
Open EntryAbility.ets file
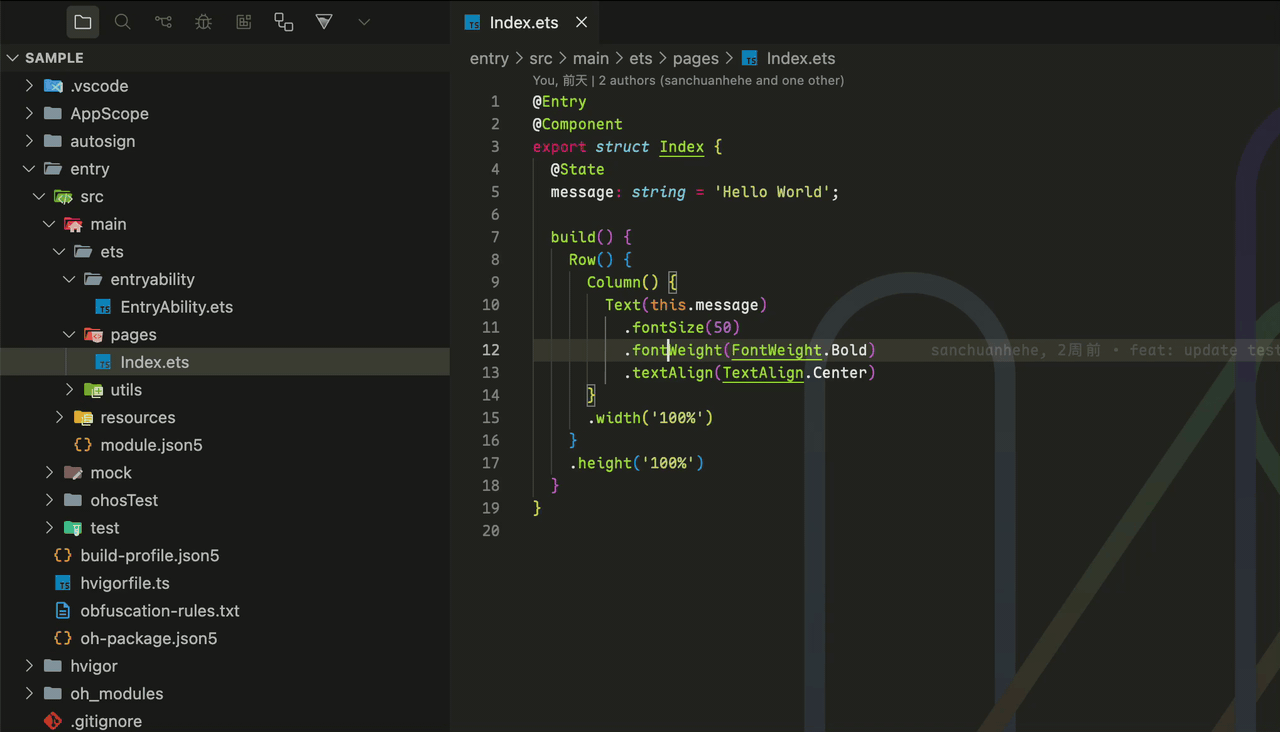pyautogui.click(x=176, y=307)
